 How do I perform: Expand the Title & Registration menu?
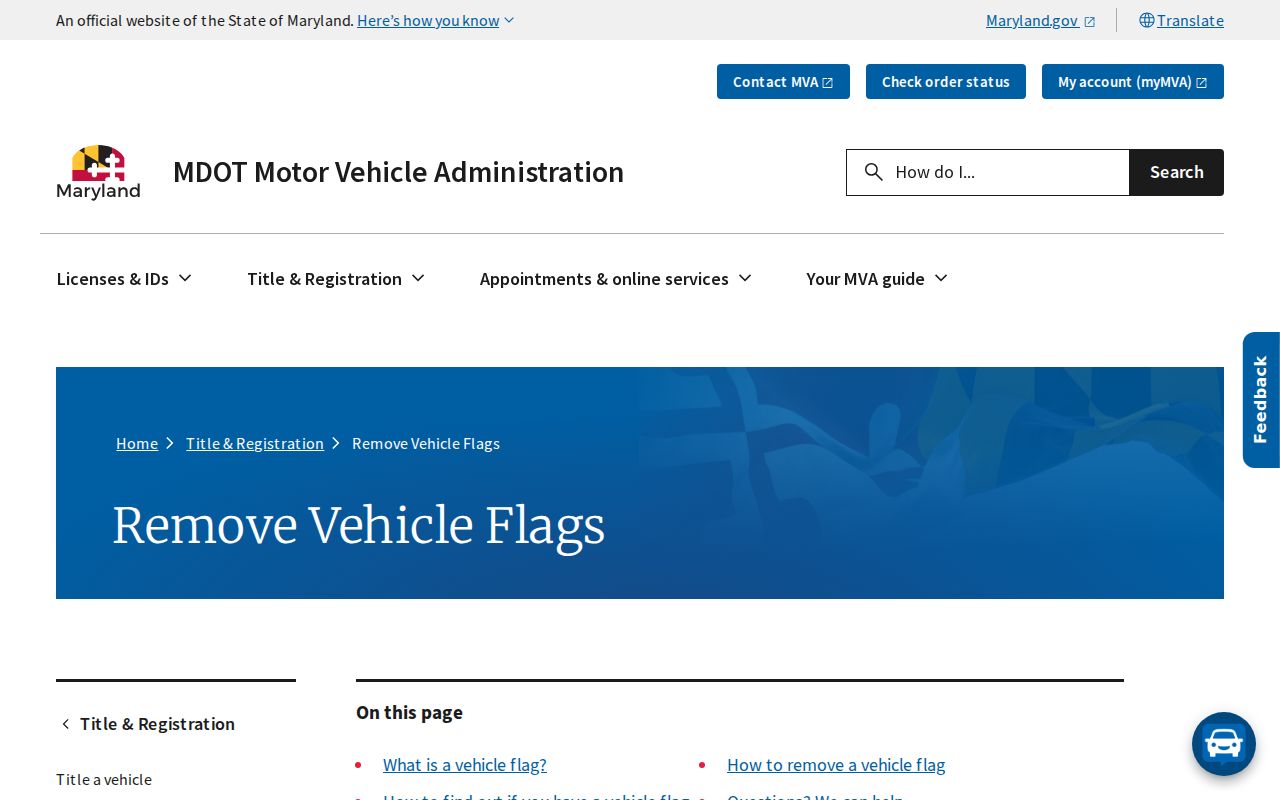[336, 279]
